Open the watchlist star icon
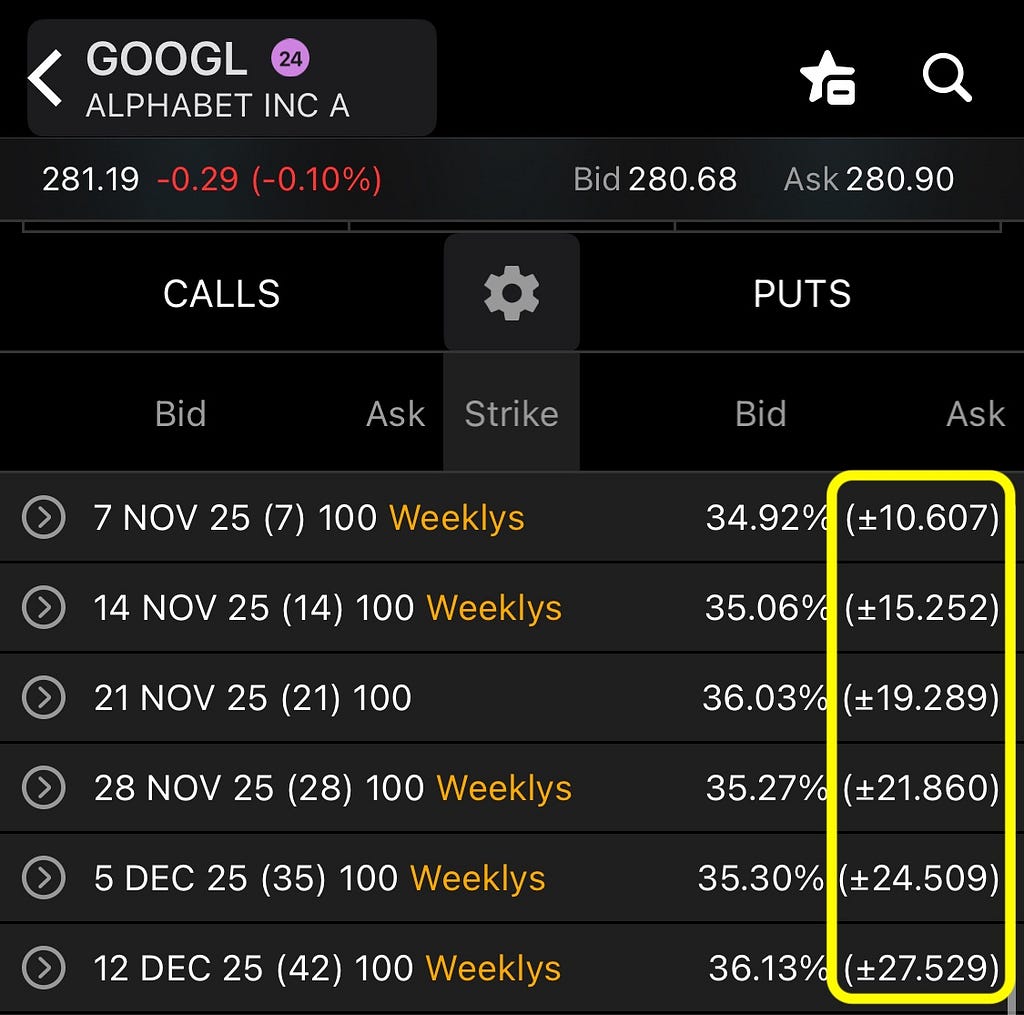1024x1015 pixels. pyautogui.click(x=827, y=77)
